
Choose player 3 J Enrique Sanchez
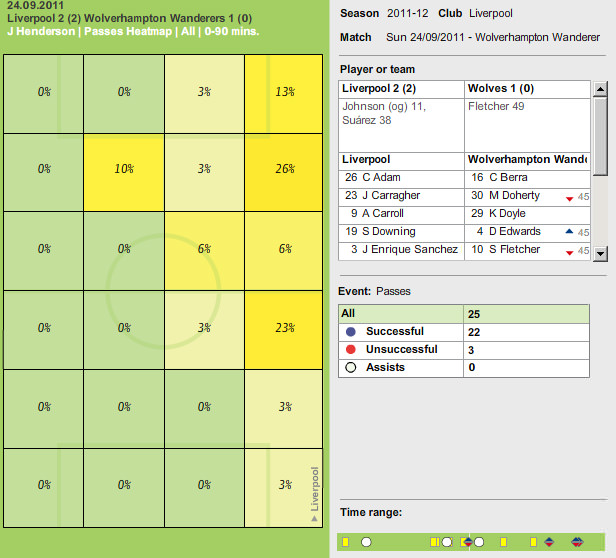click(402, 250)
